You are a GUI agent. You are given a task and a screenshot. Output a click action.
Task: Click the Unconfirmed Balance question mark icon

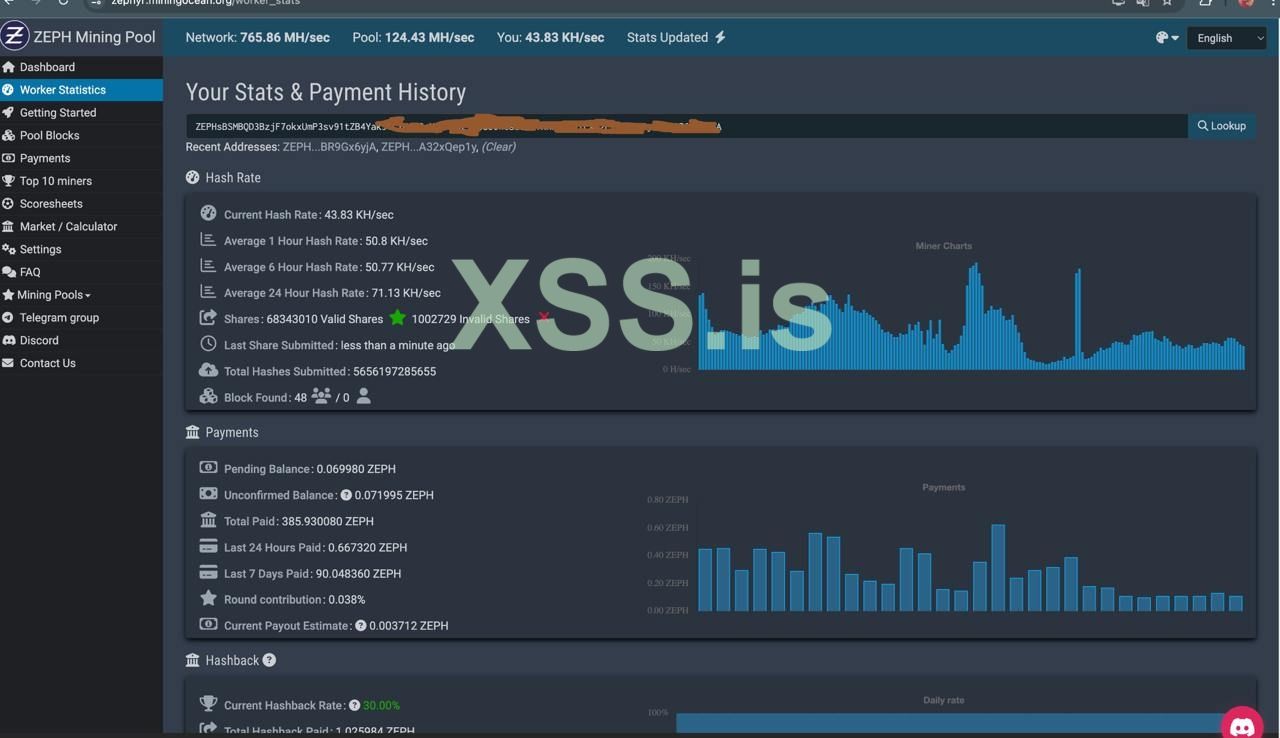point(346,495)
